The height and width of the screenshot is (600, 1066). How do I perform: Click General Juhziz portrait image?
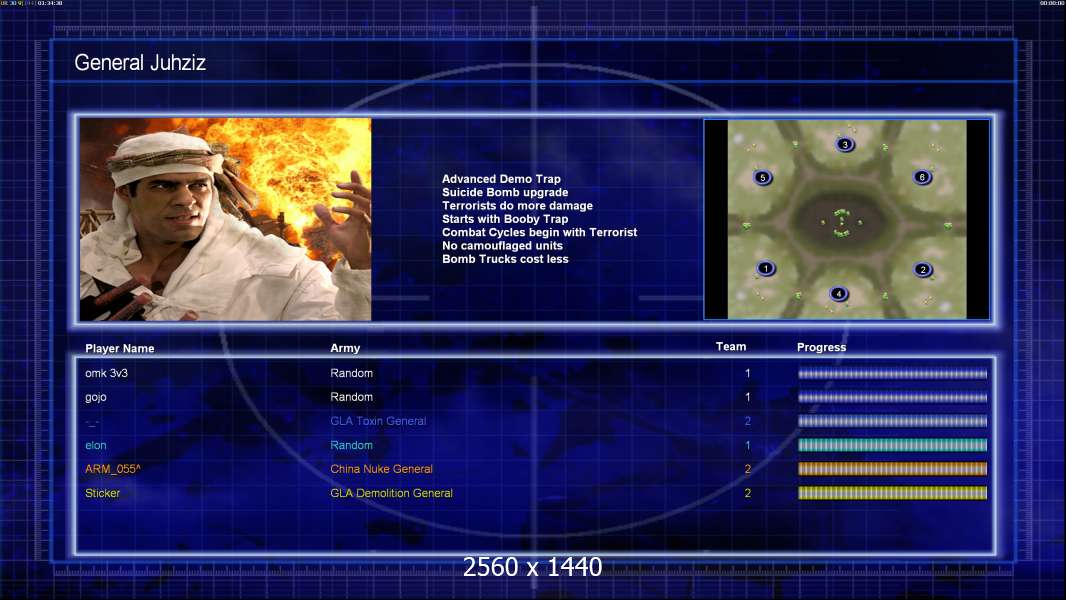[x=226, y=219]
